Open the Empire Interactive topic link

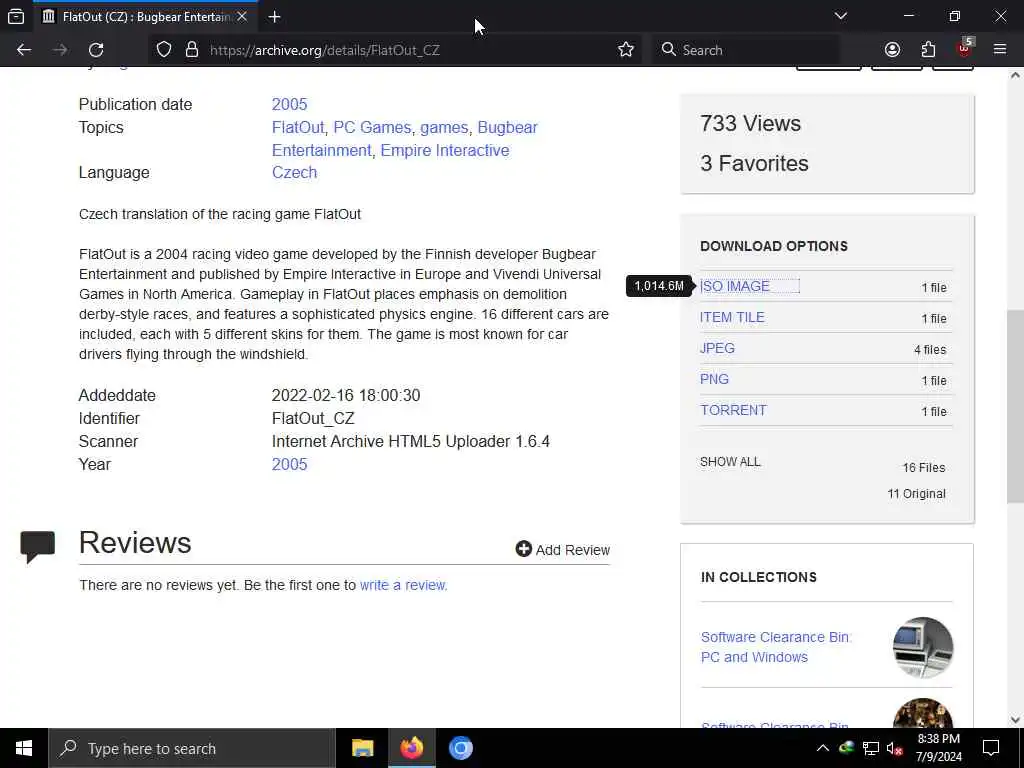(x=445, y=150)
